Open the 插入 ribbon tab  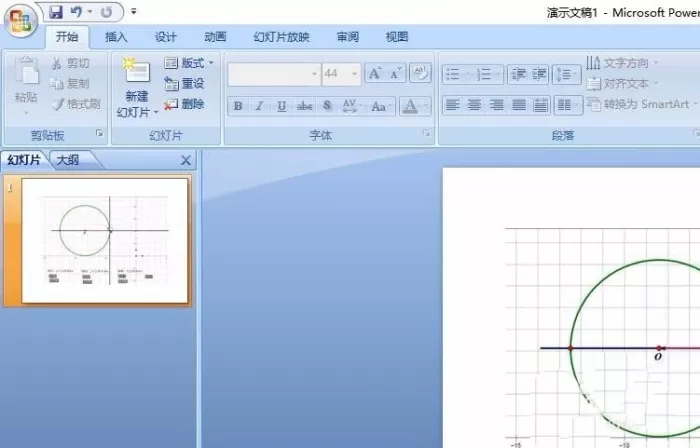coord(116,37)
